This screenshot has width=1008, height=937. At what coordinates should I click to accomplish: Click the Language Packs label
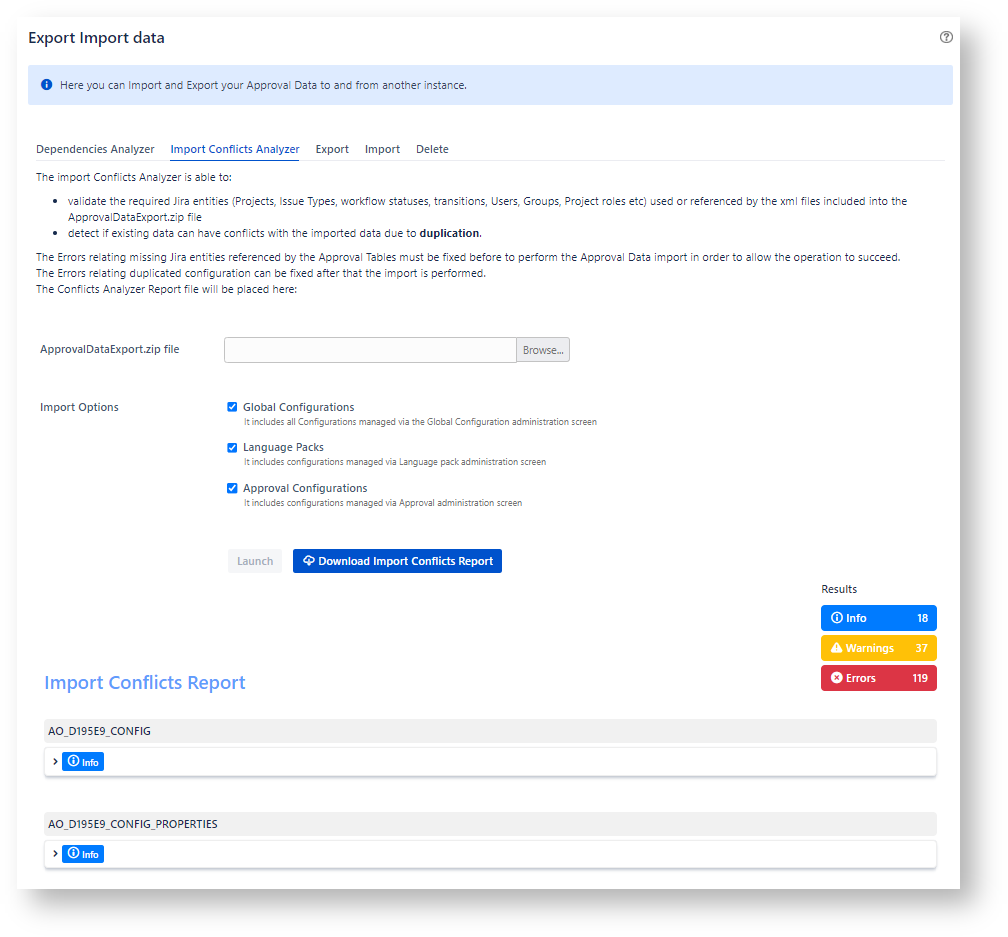pyautogui.click(x=283, y=447)
